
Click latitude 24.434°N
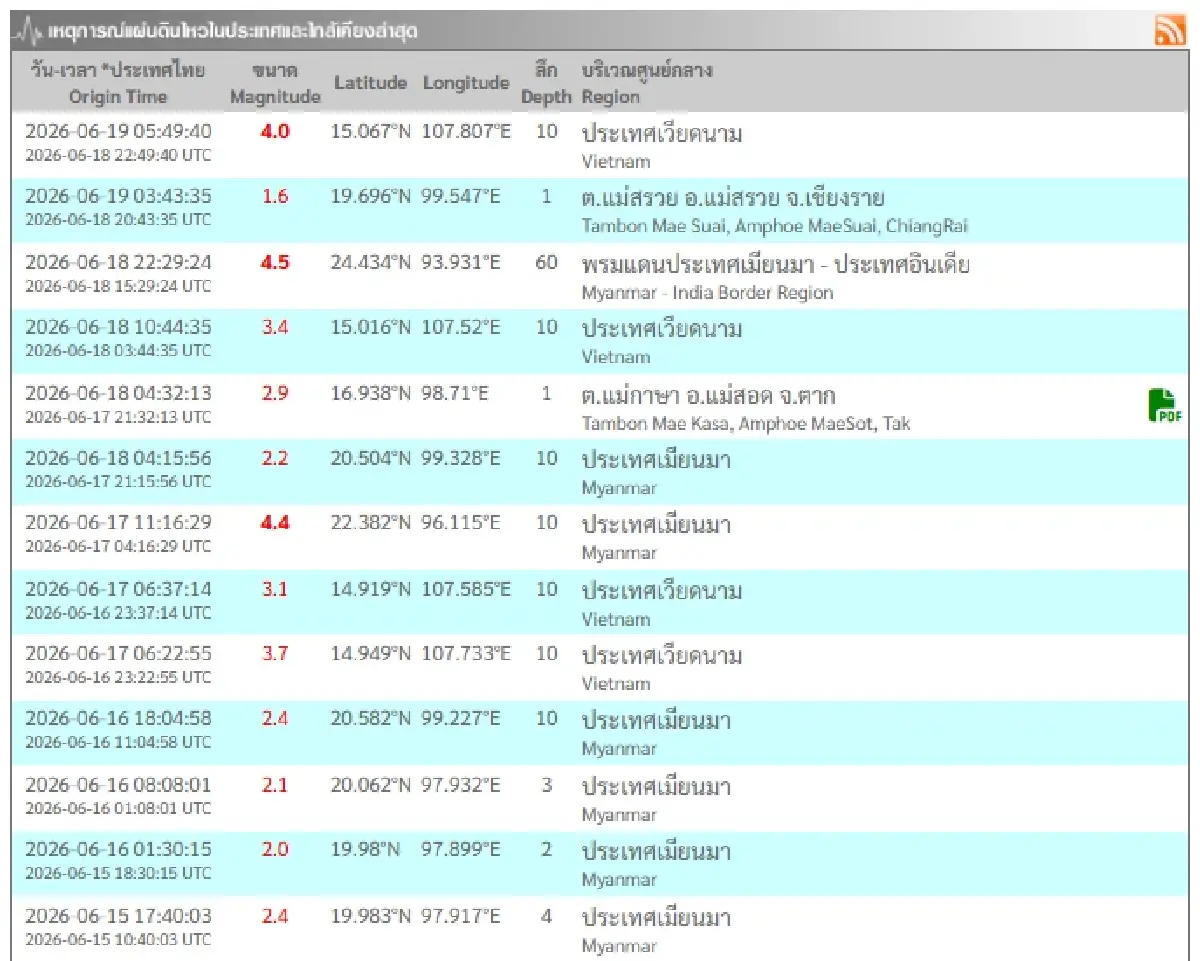[x=371, y=263]
